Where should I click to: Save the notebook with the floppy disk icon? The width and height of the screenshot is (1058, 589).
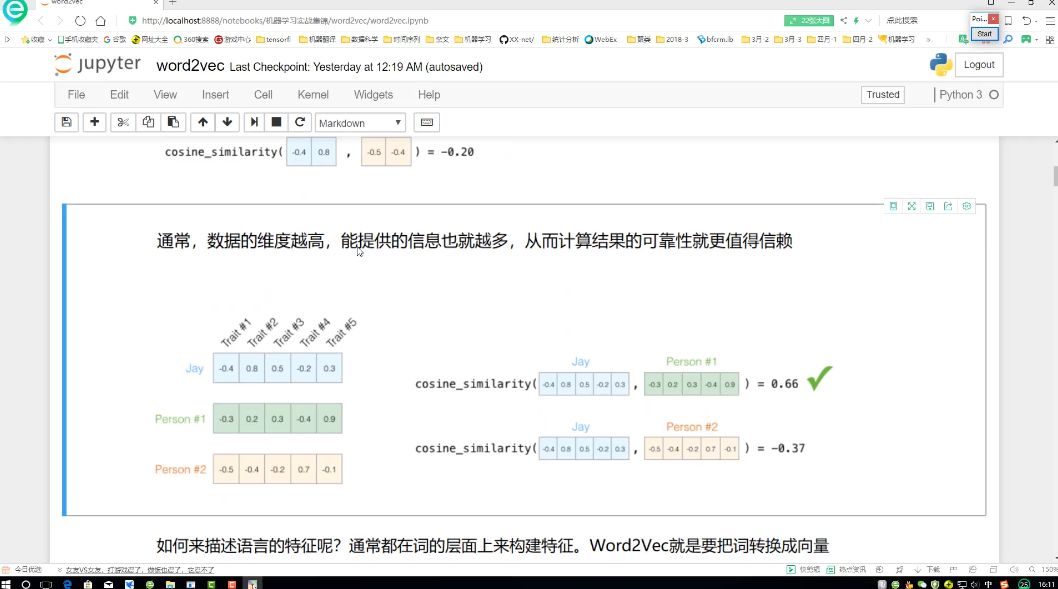pos(64,121)
